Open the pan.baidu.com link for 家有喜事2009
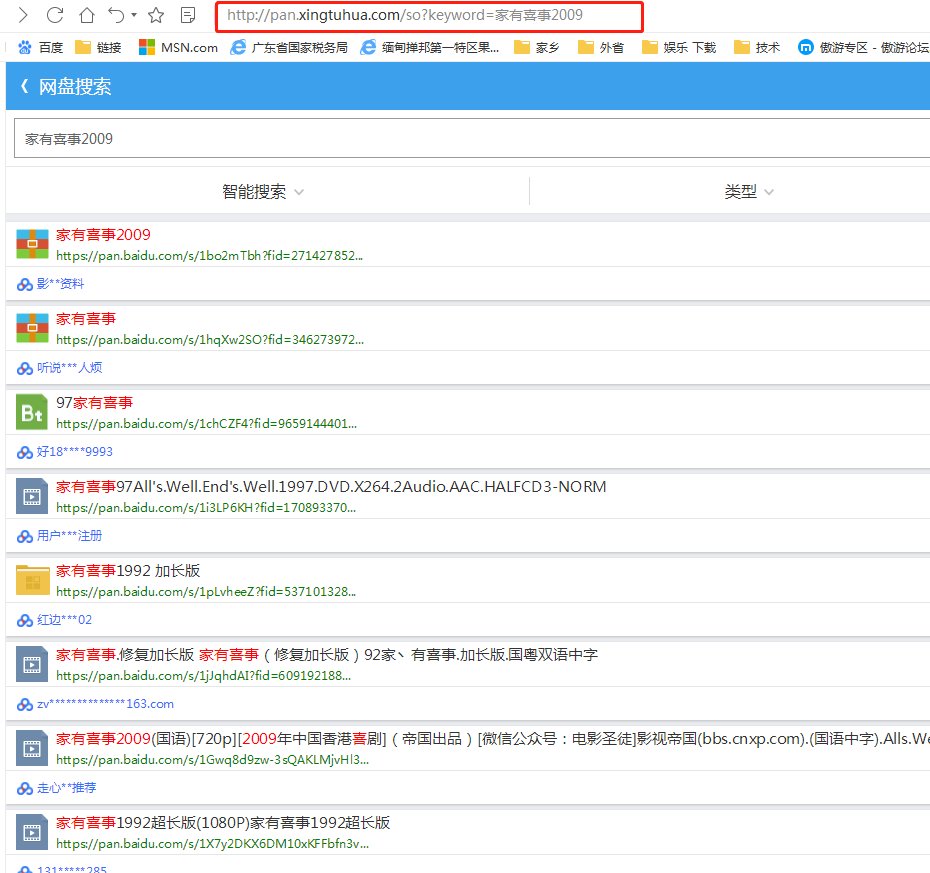 (200, 255)
